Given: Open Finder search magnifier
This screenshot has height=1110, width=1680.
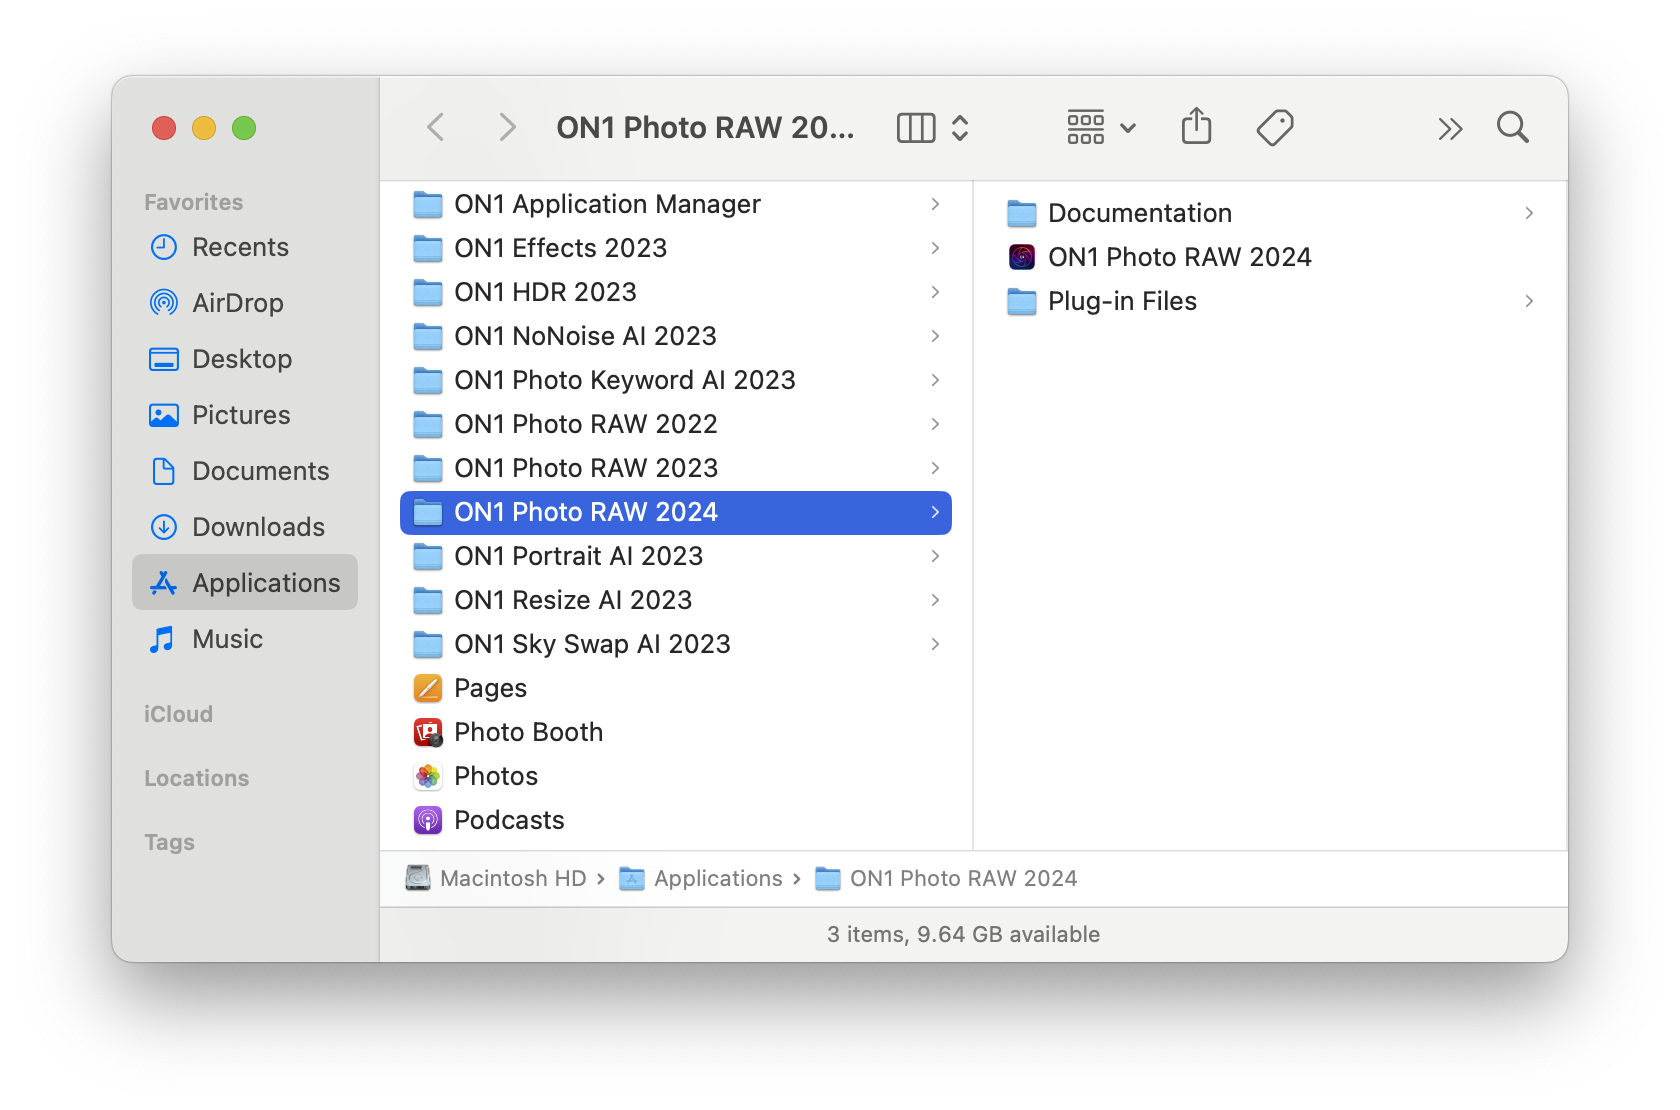Looking at the screenshot, I should coord(1513,127).
